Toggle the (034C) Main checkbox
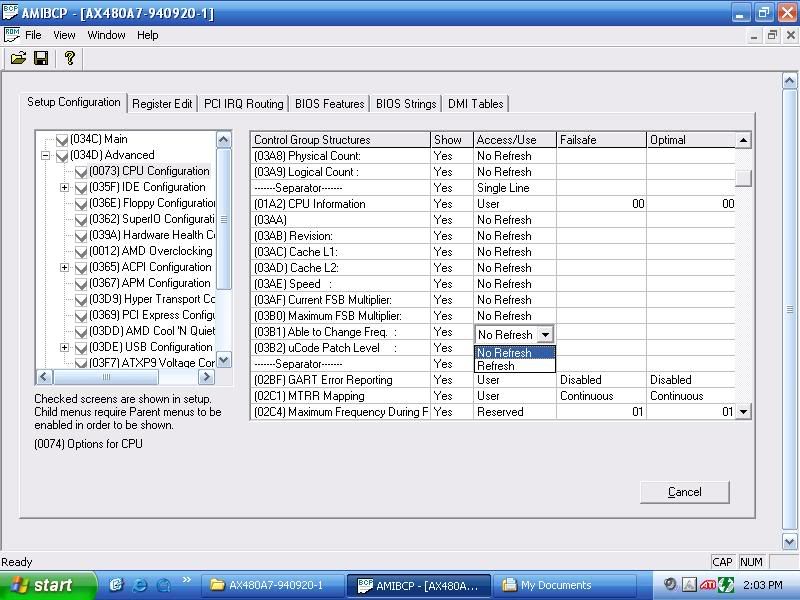 tap(62, 139)
